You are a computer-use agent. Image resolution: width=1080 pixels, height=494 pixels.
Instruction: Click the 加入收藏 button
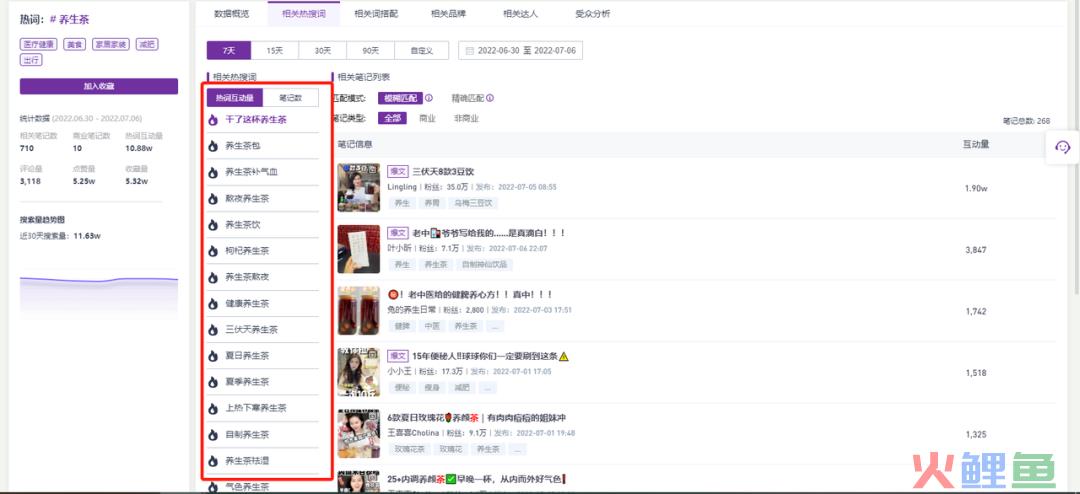click(x=98, y=86)
